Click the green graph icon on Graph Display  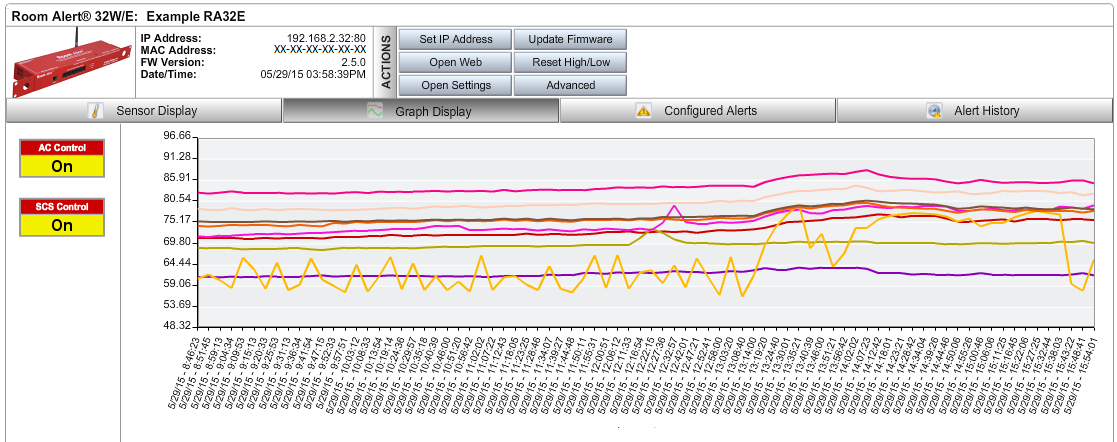click(374, 111)
